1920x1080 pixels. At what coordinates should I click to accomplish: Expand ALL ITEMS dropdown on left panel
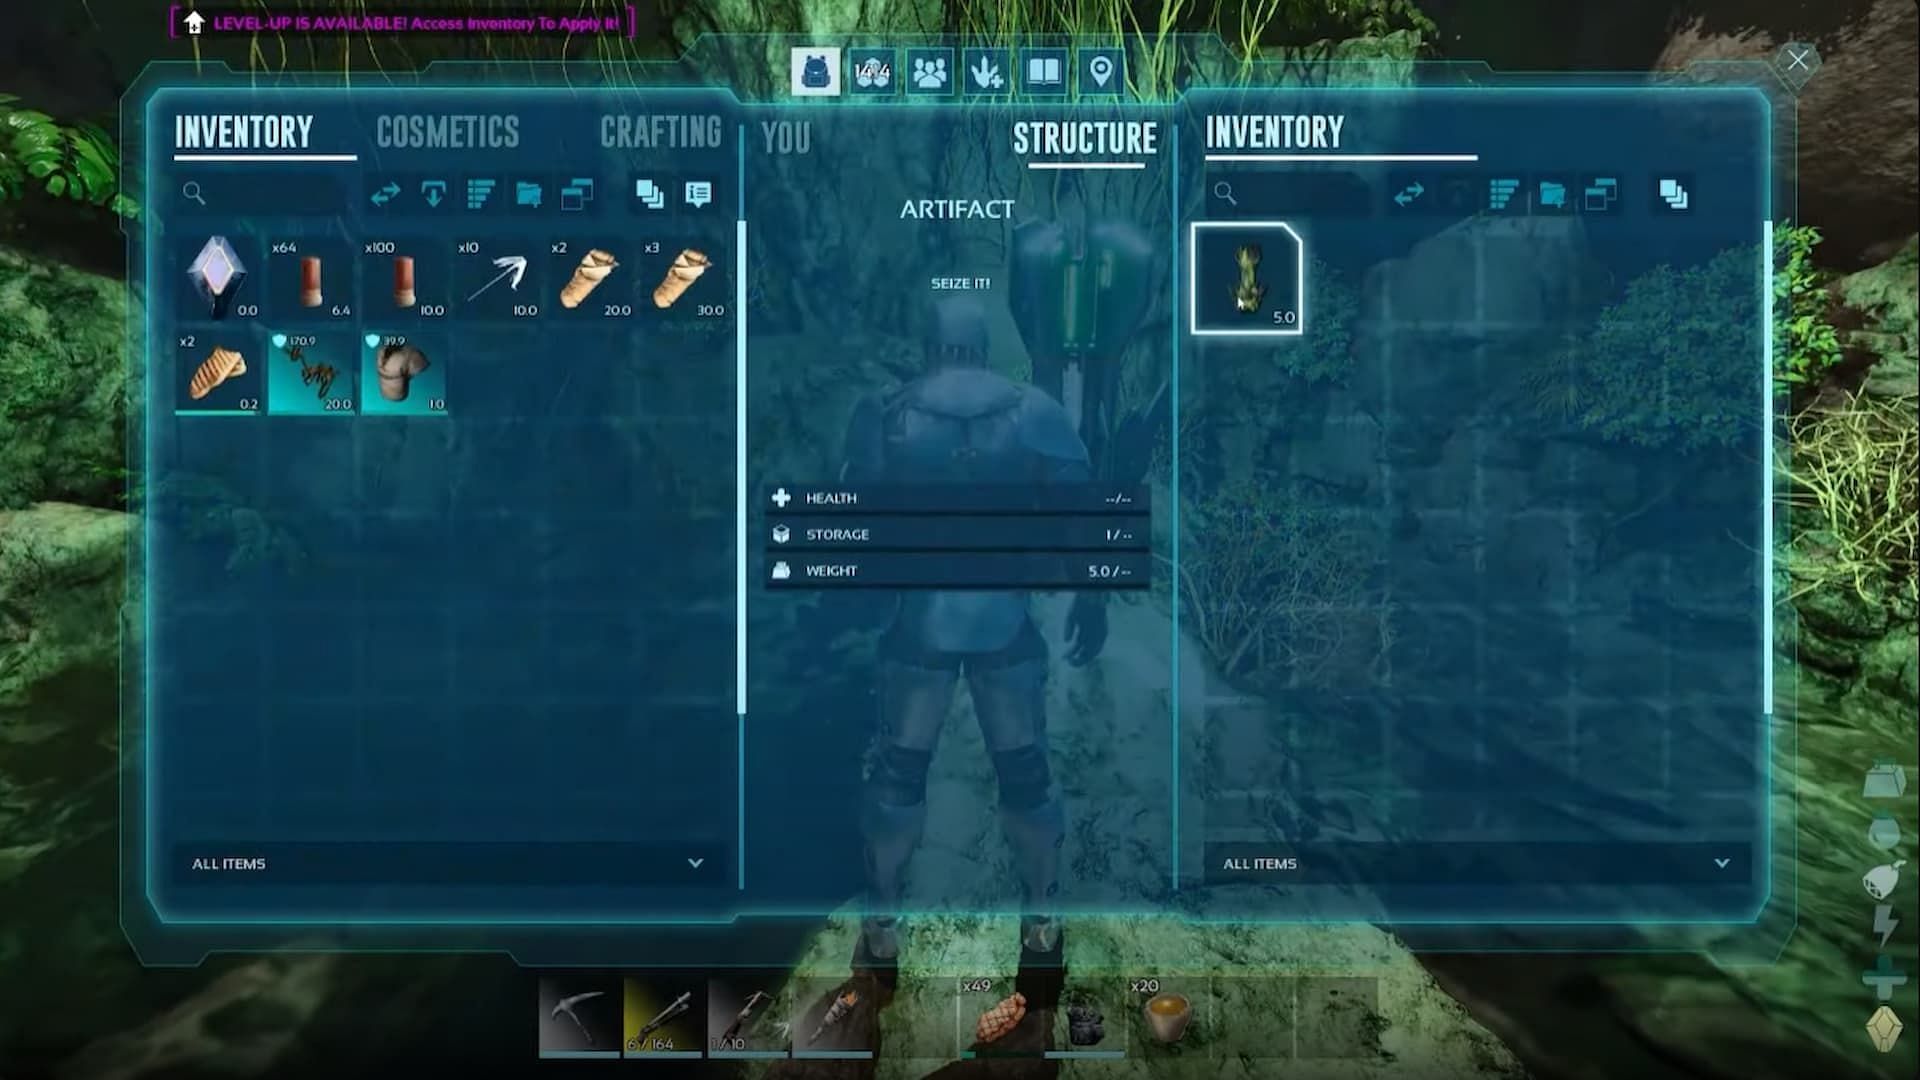click(x=695, y=862)
